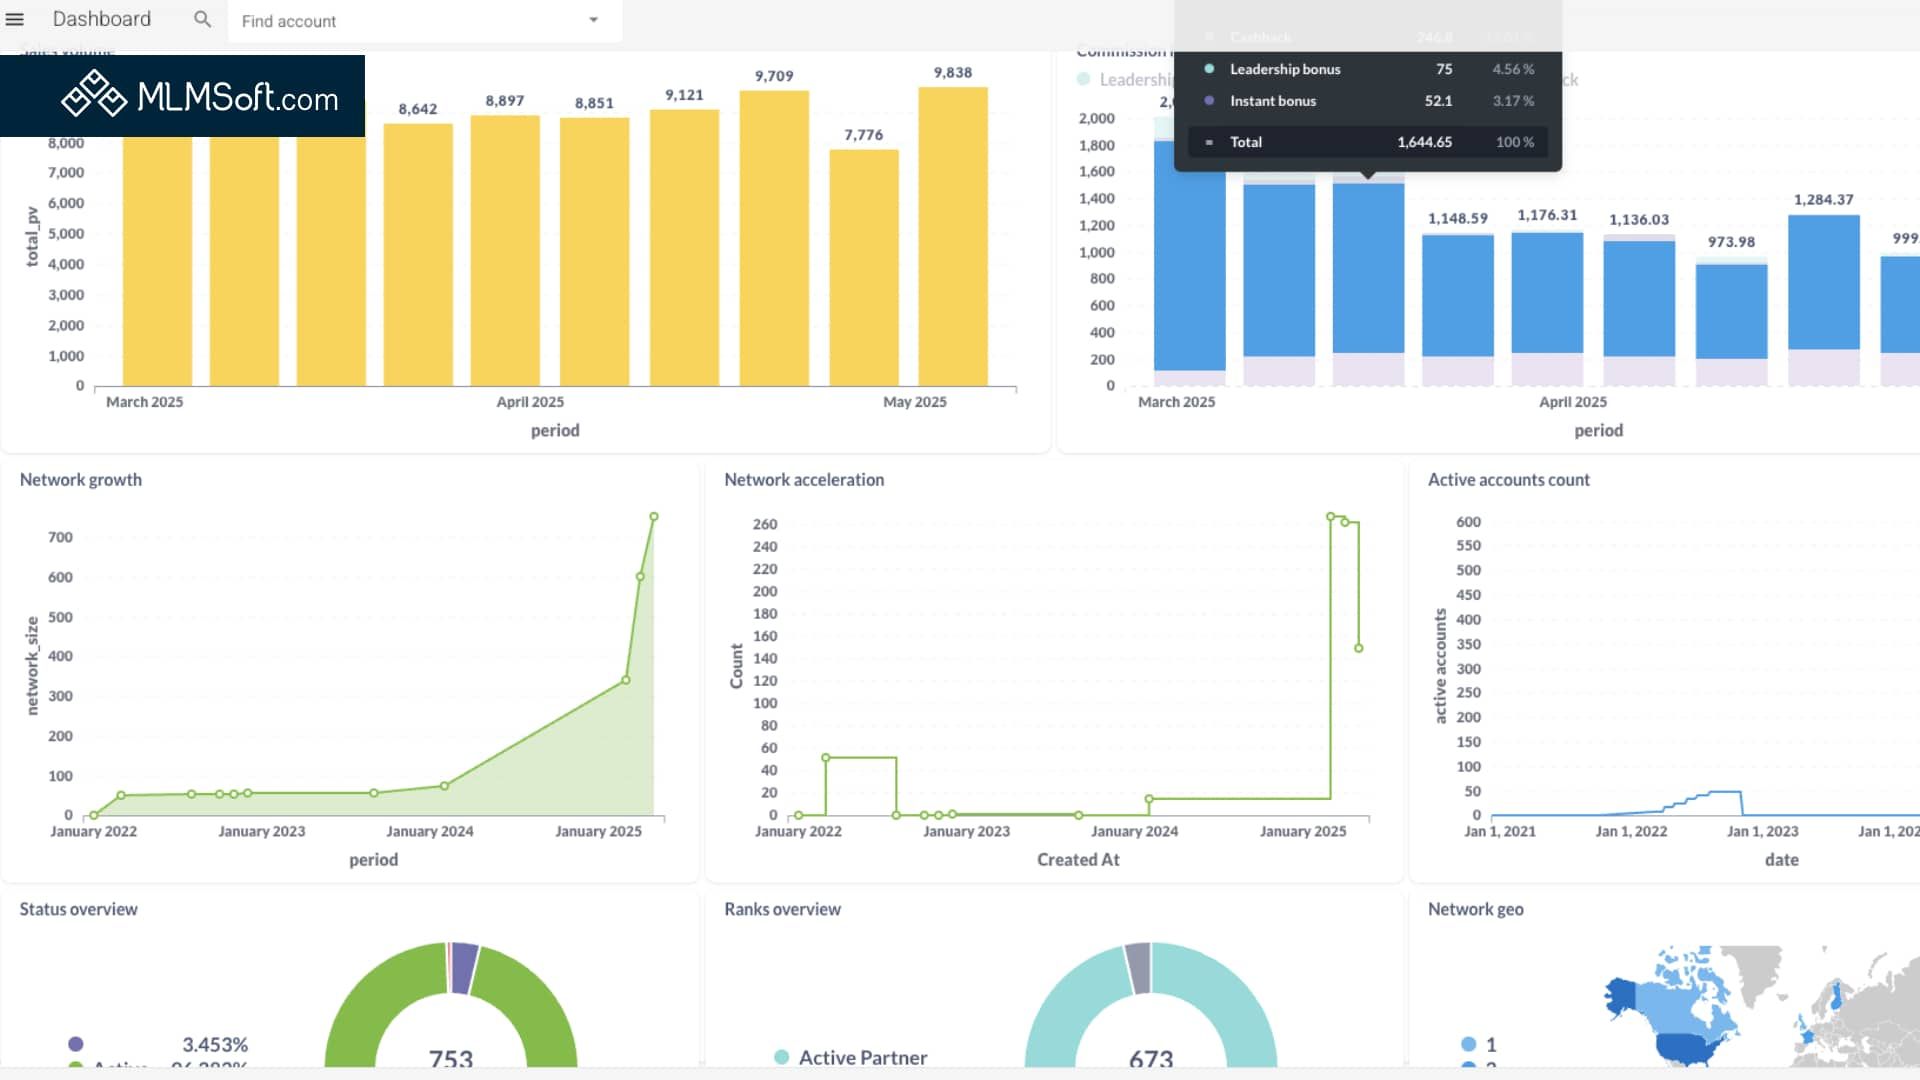The width and height of the screenshot is (1920, 1080).
Task: Click the 8,851 sales volume bar
Action: tap(594, 251)
